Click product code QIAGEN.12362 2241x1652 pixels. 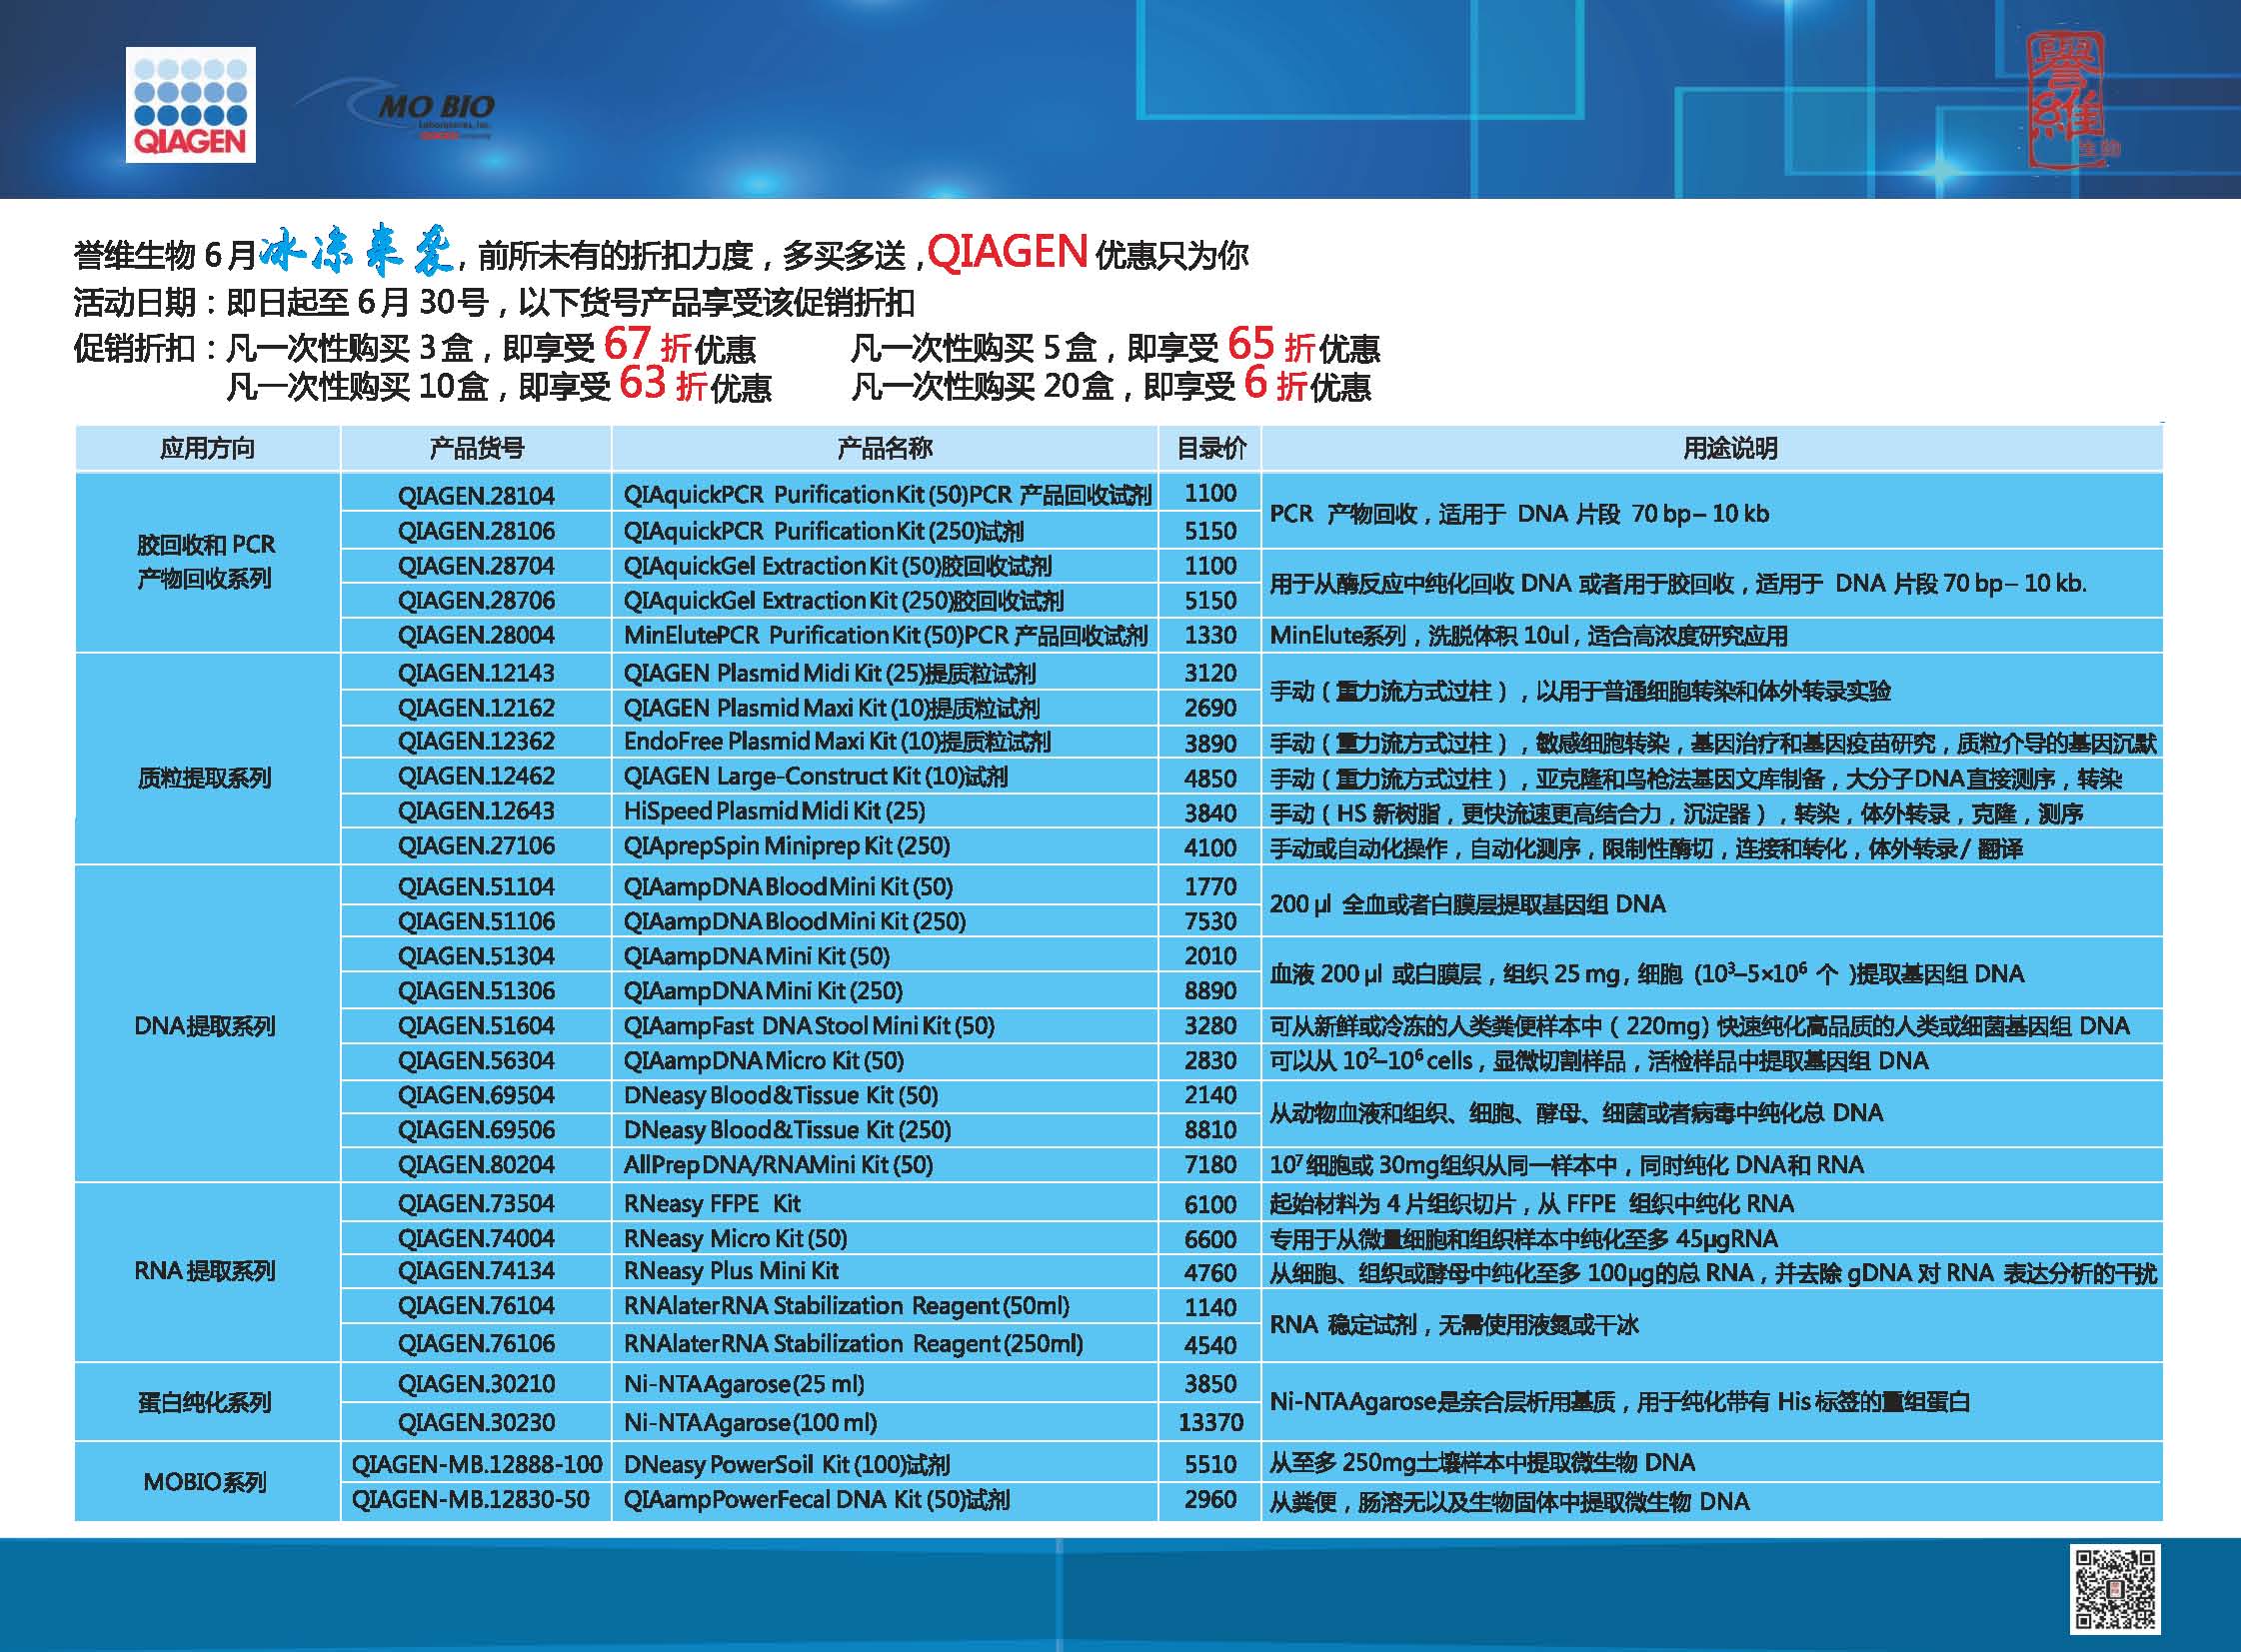point(476,741)
